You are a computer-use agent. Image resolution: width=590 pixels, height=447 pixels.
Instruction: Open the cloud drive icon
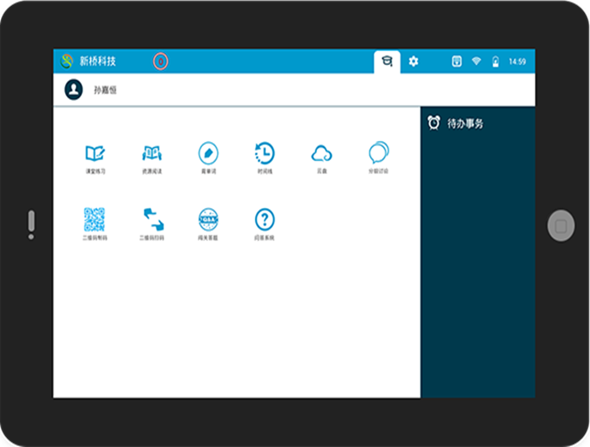(322, 154)
